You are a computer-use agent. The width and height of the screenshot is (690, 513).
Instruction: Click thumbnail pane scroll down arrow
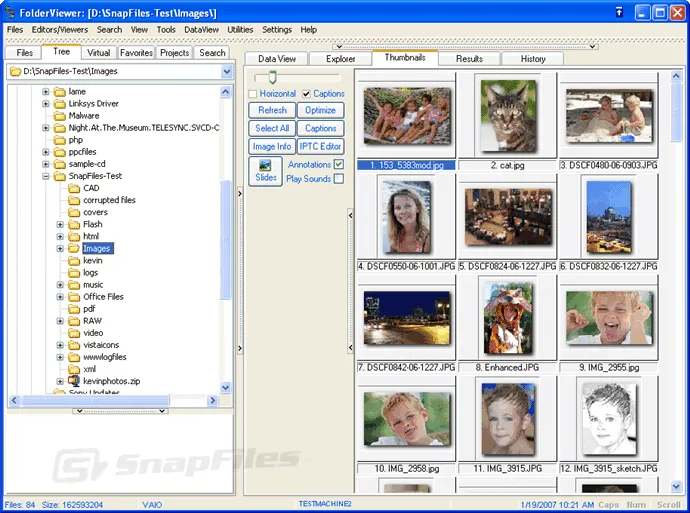click(676, 486)
